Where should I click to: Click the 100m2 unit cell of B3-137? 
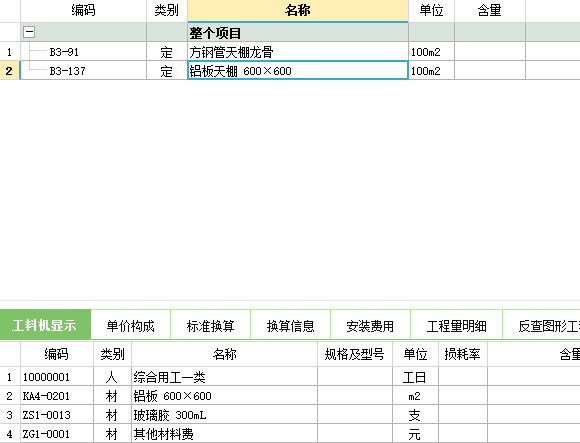(431, 71)
